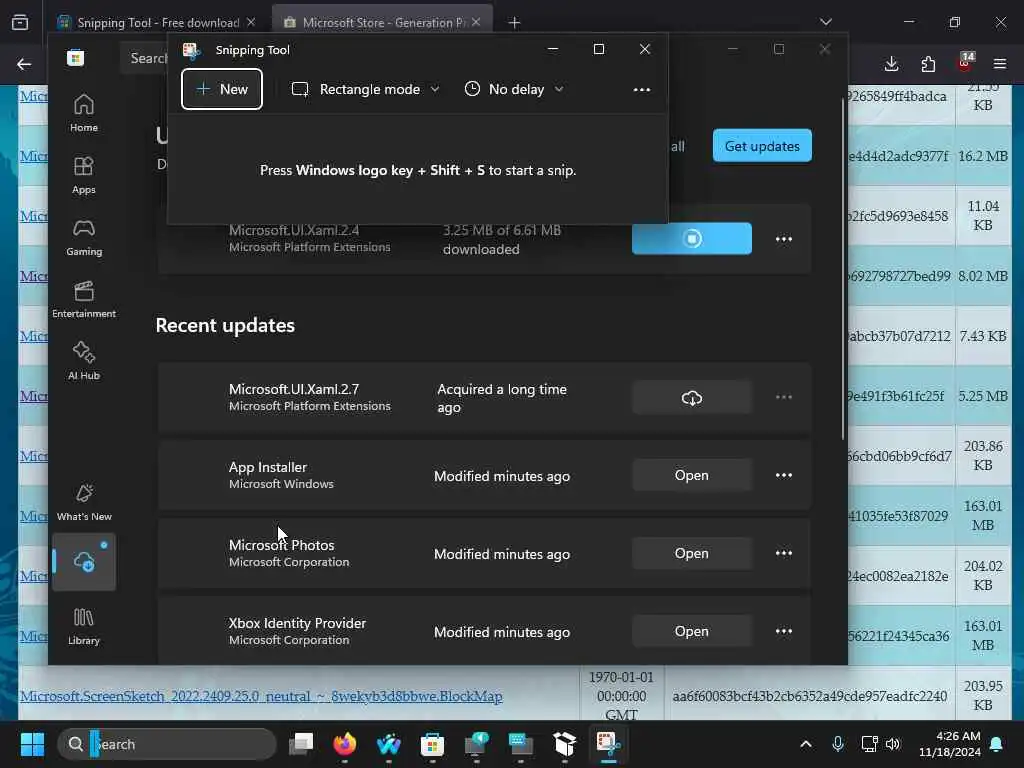Click the Store search box
1024x768 pixels.
tap(144, 58)
